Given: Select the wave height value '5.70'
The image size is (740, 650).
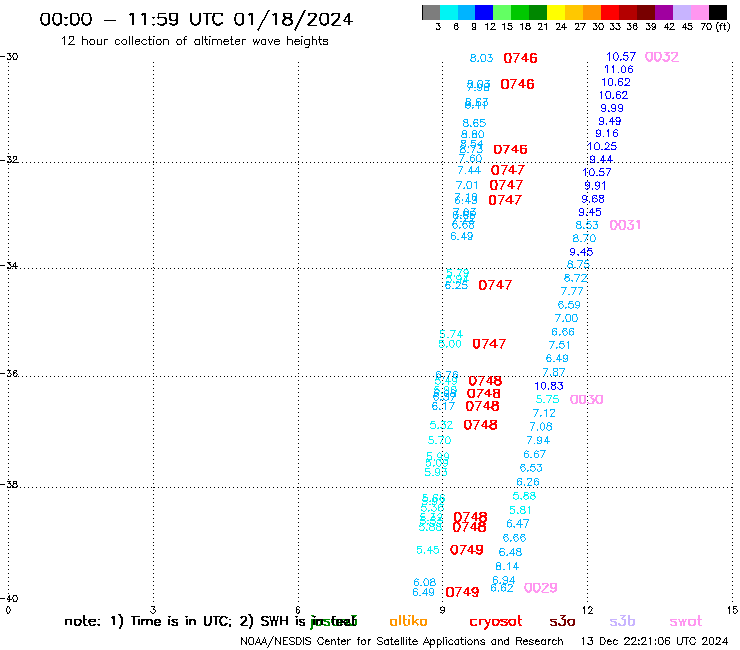Looking at the screenshot, I should pos(439,440).
